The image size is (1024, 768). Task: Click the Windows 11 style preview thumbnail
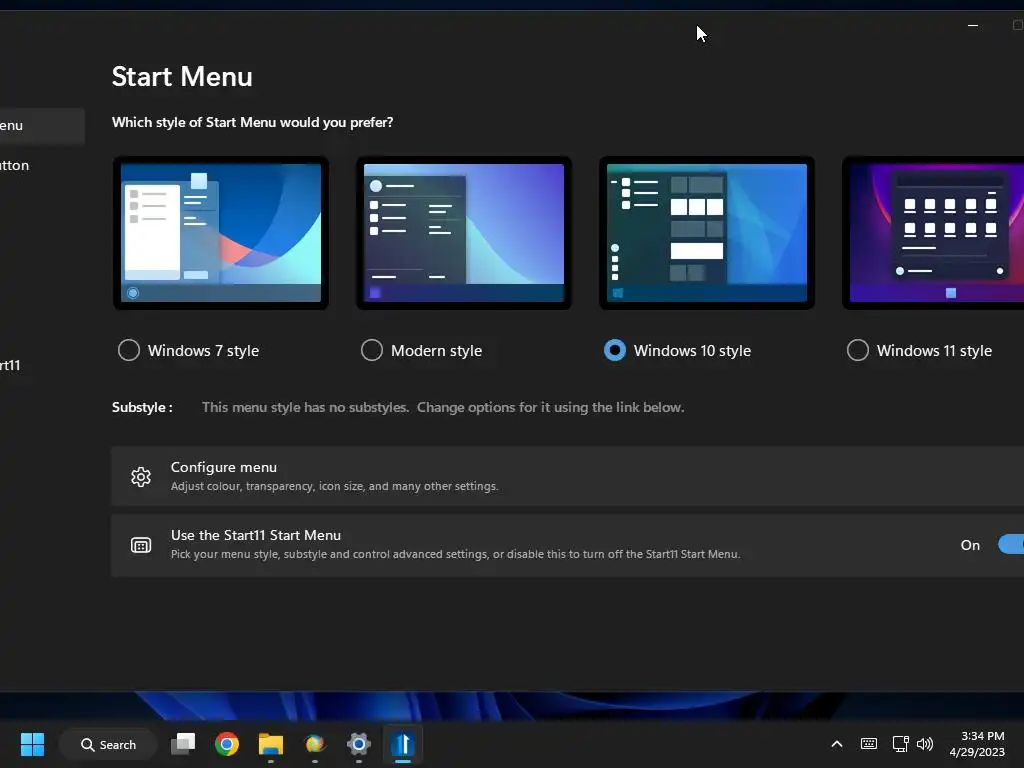click(x=933, y=233)
